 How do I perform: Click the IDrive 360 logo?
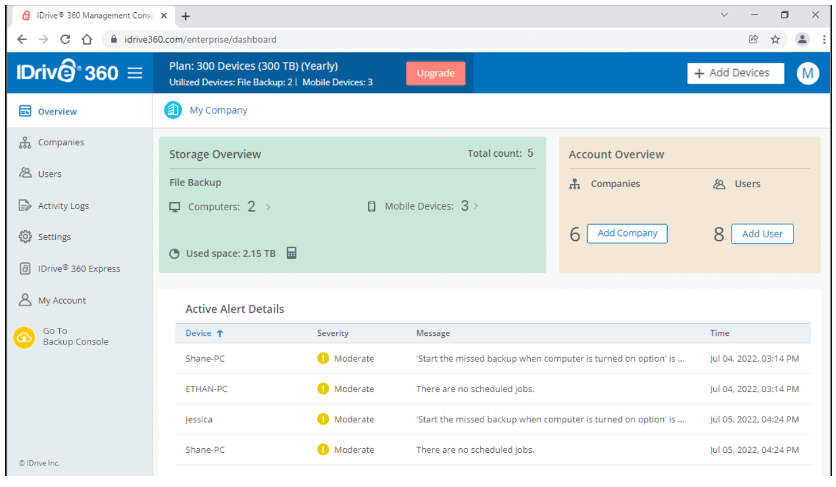[67, 71]
